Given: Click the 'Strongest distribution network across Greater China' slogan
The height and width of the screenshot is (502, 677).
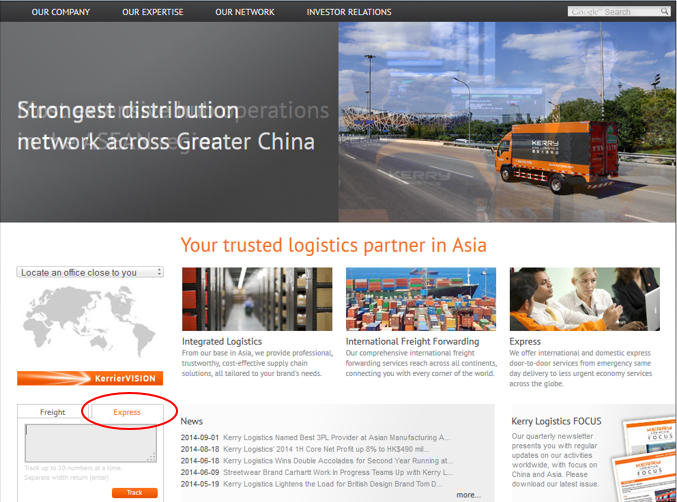Looking at the screenshot, I should tap(166, 126).
